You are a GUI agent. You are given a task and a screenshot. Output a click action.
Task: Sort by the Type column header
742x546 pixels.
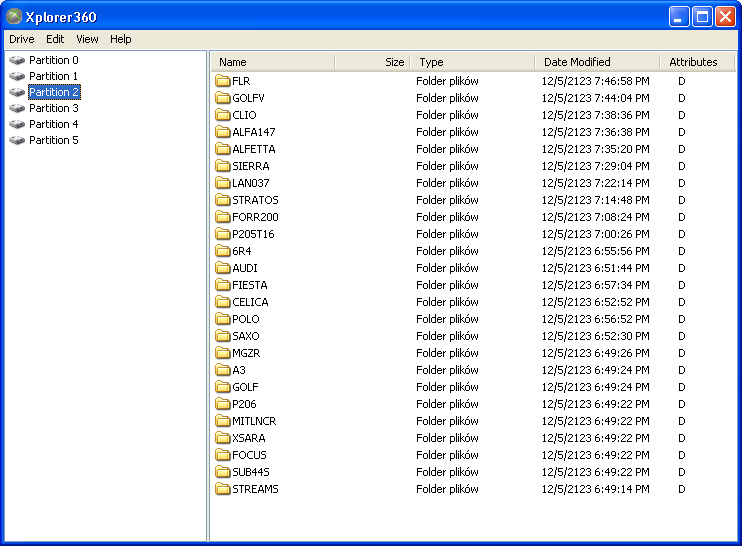pos(473,62)
